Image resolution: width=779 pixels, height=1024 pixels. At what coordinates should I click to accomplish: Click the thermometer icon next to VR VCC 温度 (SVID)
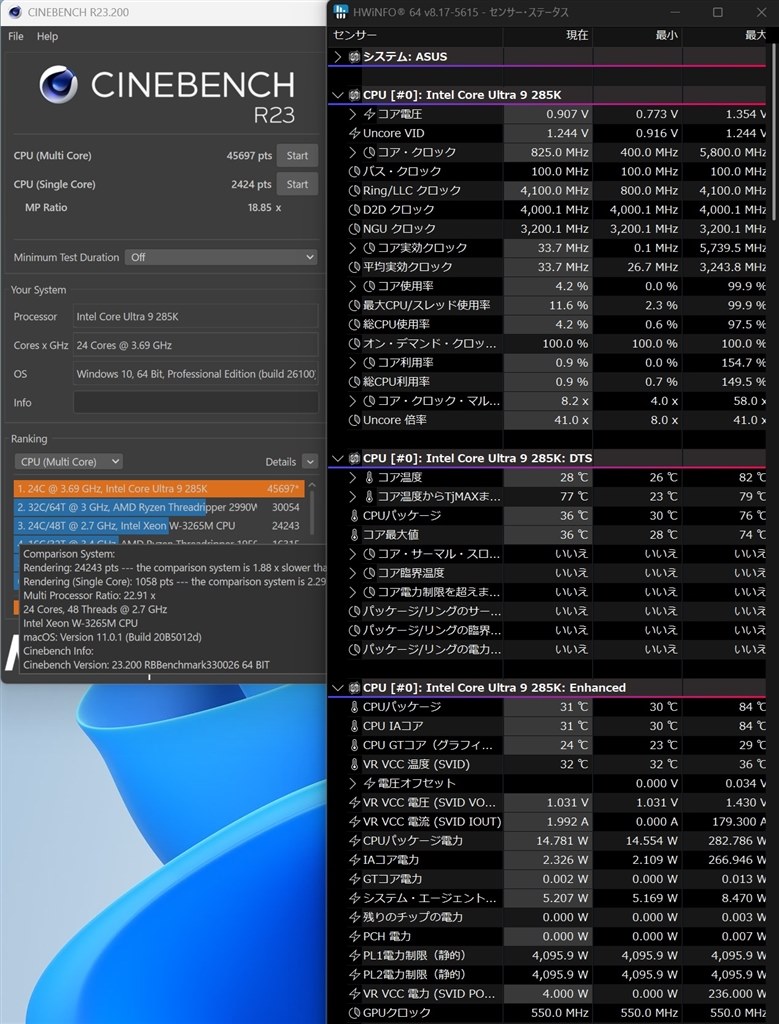[355, 764]
